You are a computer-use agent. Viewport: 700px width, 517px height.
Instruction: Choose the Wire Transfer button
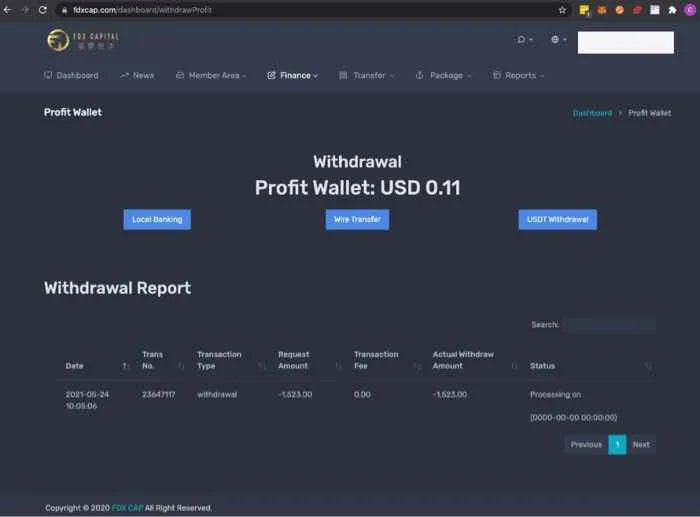(357, 220)
